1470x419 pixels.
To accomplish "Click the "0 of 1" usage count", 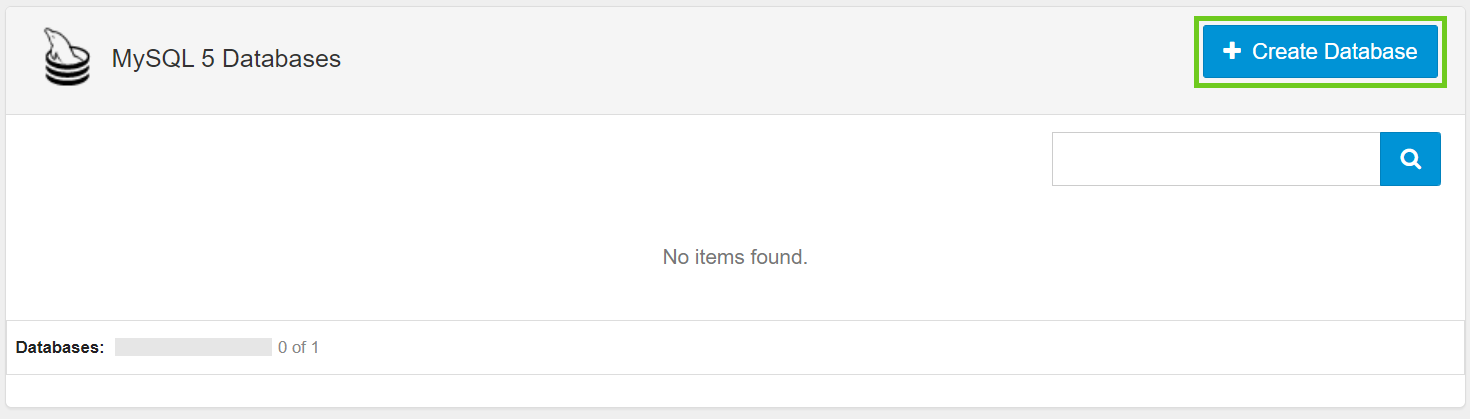I will click(x=299, y=348).
